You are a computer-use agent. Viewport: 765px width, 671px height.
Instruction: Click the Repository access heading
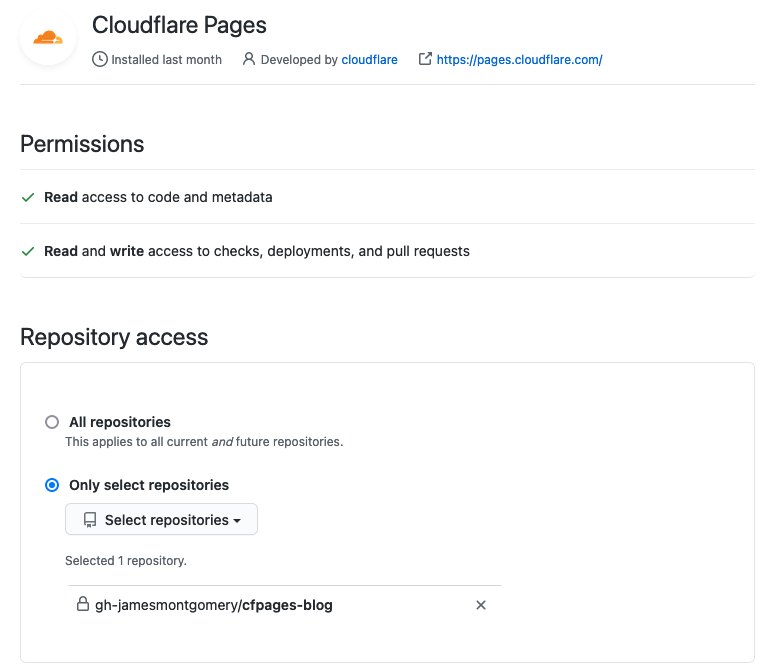[x=114, y=337]
